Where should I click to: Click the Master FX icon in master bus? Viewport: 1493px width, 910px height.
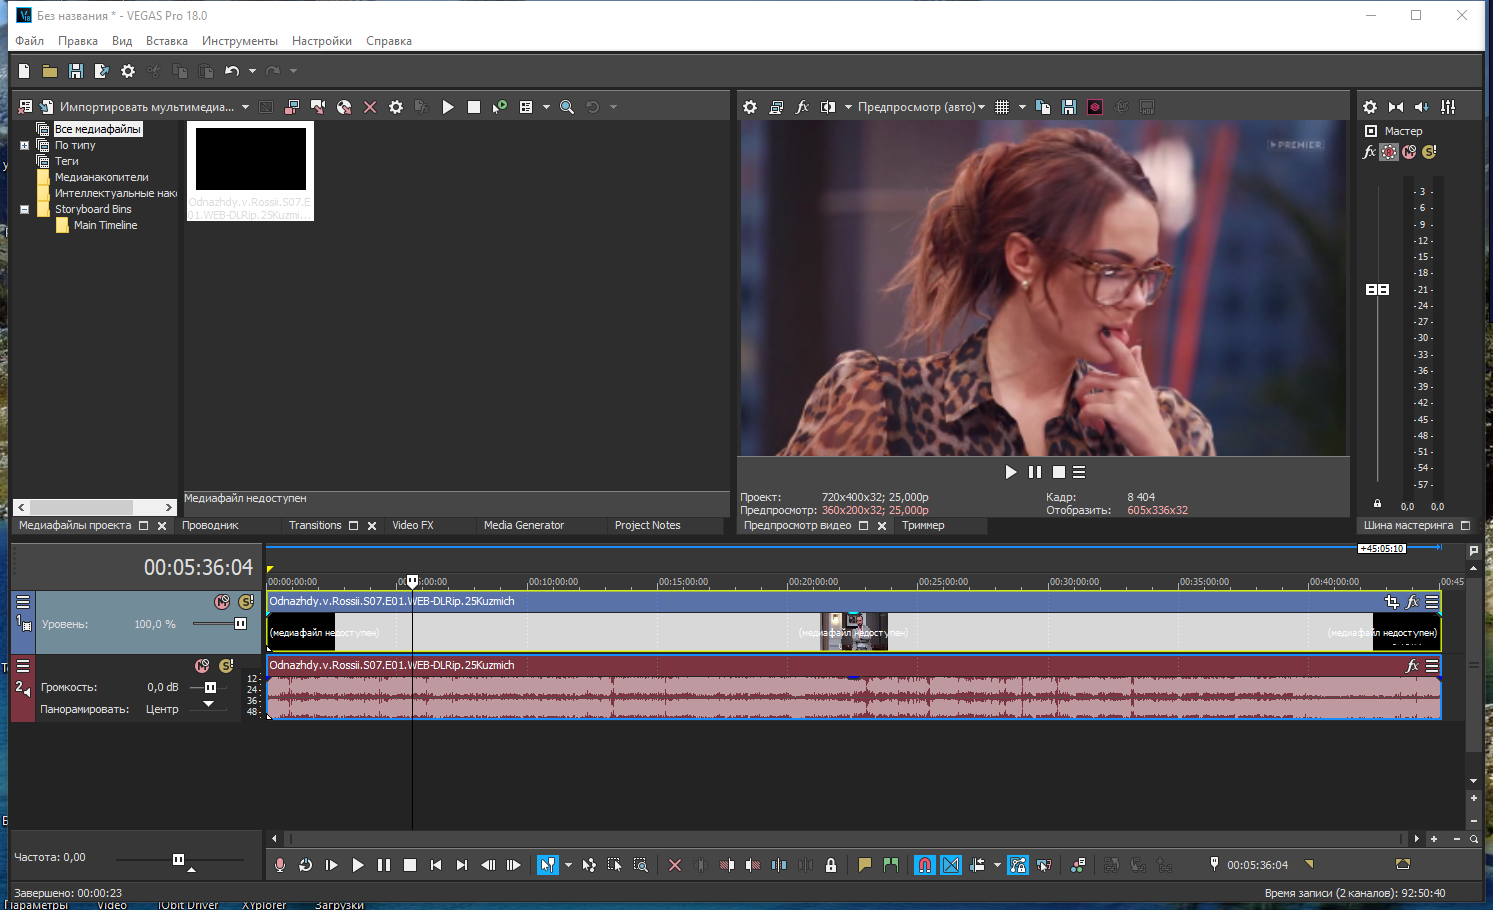coord(1369,152)
